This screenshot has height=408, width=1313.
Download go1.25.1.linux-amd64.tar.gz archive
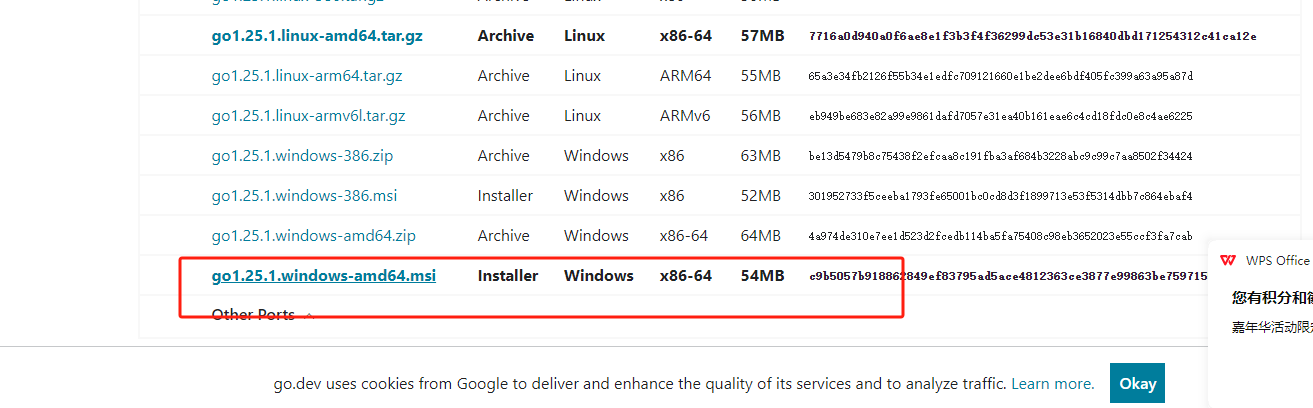click(317, 36)
